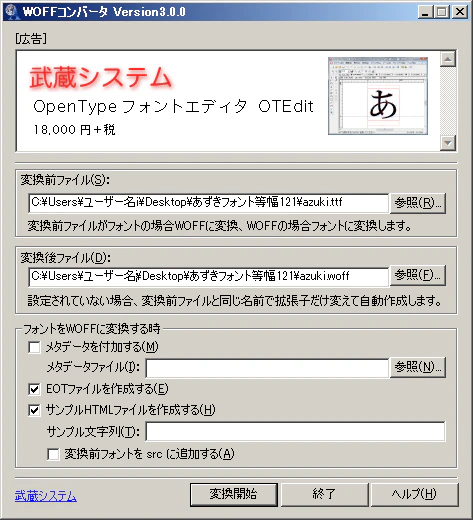The width and height of the screenshot is (473, 520).
Task: Click the 変換前ファイル source path field
Action: pos(209,203)
